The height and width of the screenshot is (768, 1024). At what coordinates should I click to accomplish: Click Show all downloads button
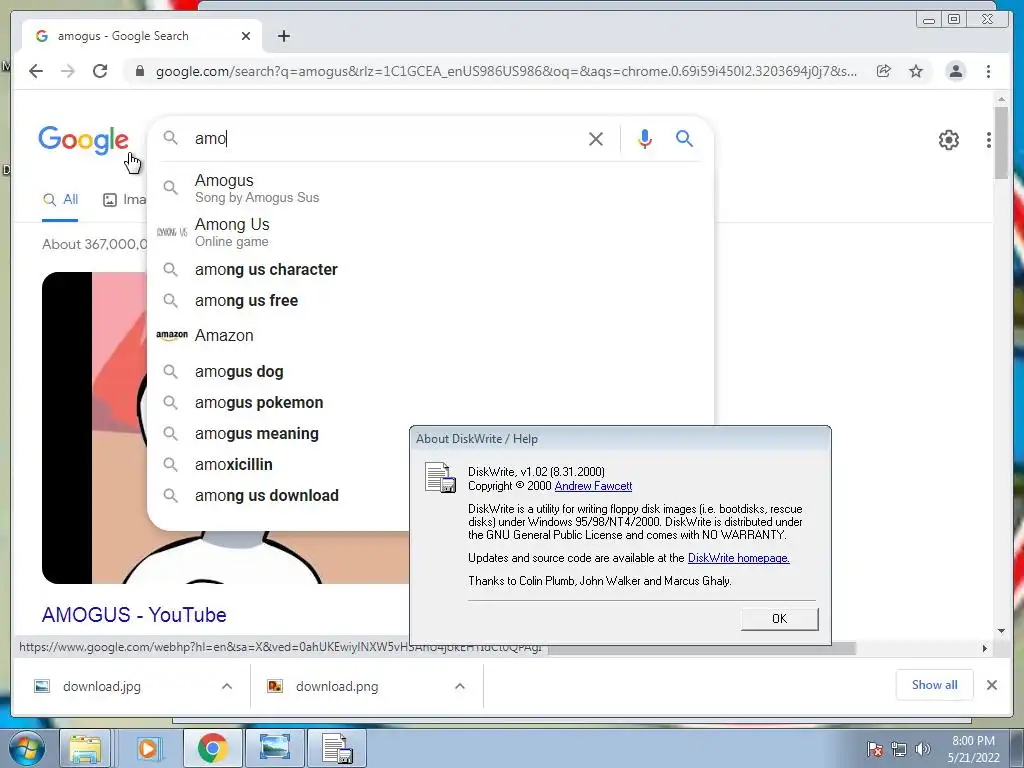point(935,684)
